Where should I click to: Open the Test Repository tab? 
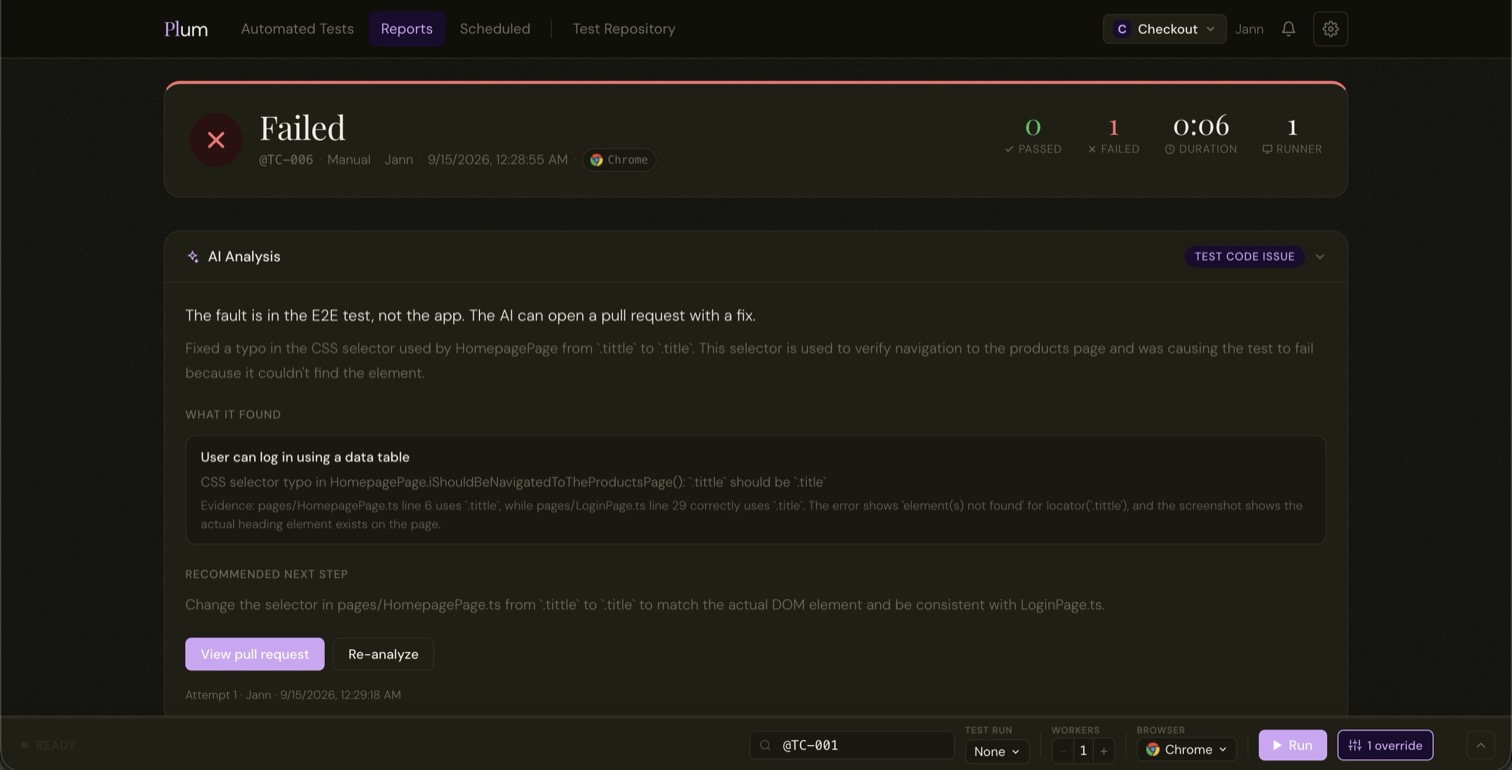[x=624, y=29]
